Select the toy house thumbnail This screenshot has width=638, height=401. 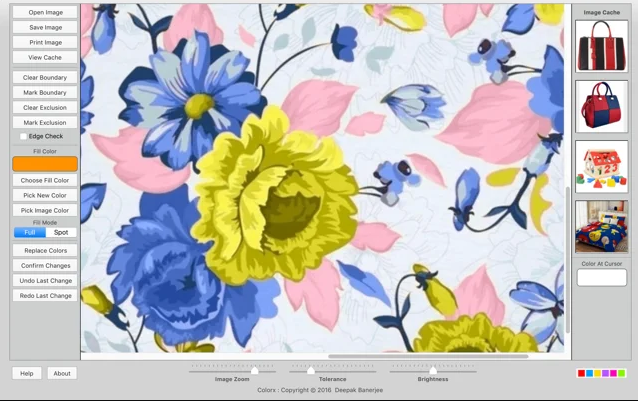click(601, 166)
